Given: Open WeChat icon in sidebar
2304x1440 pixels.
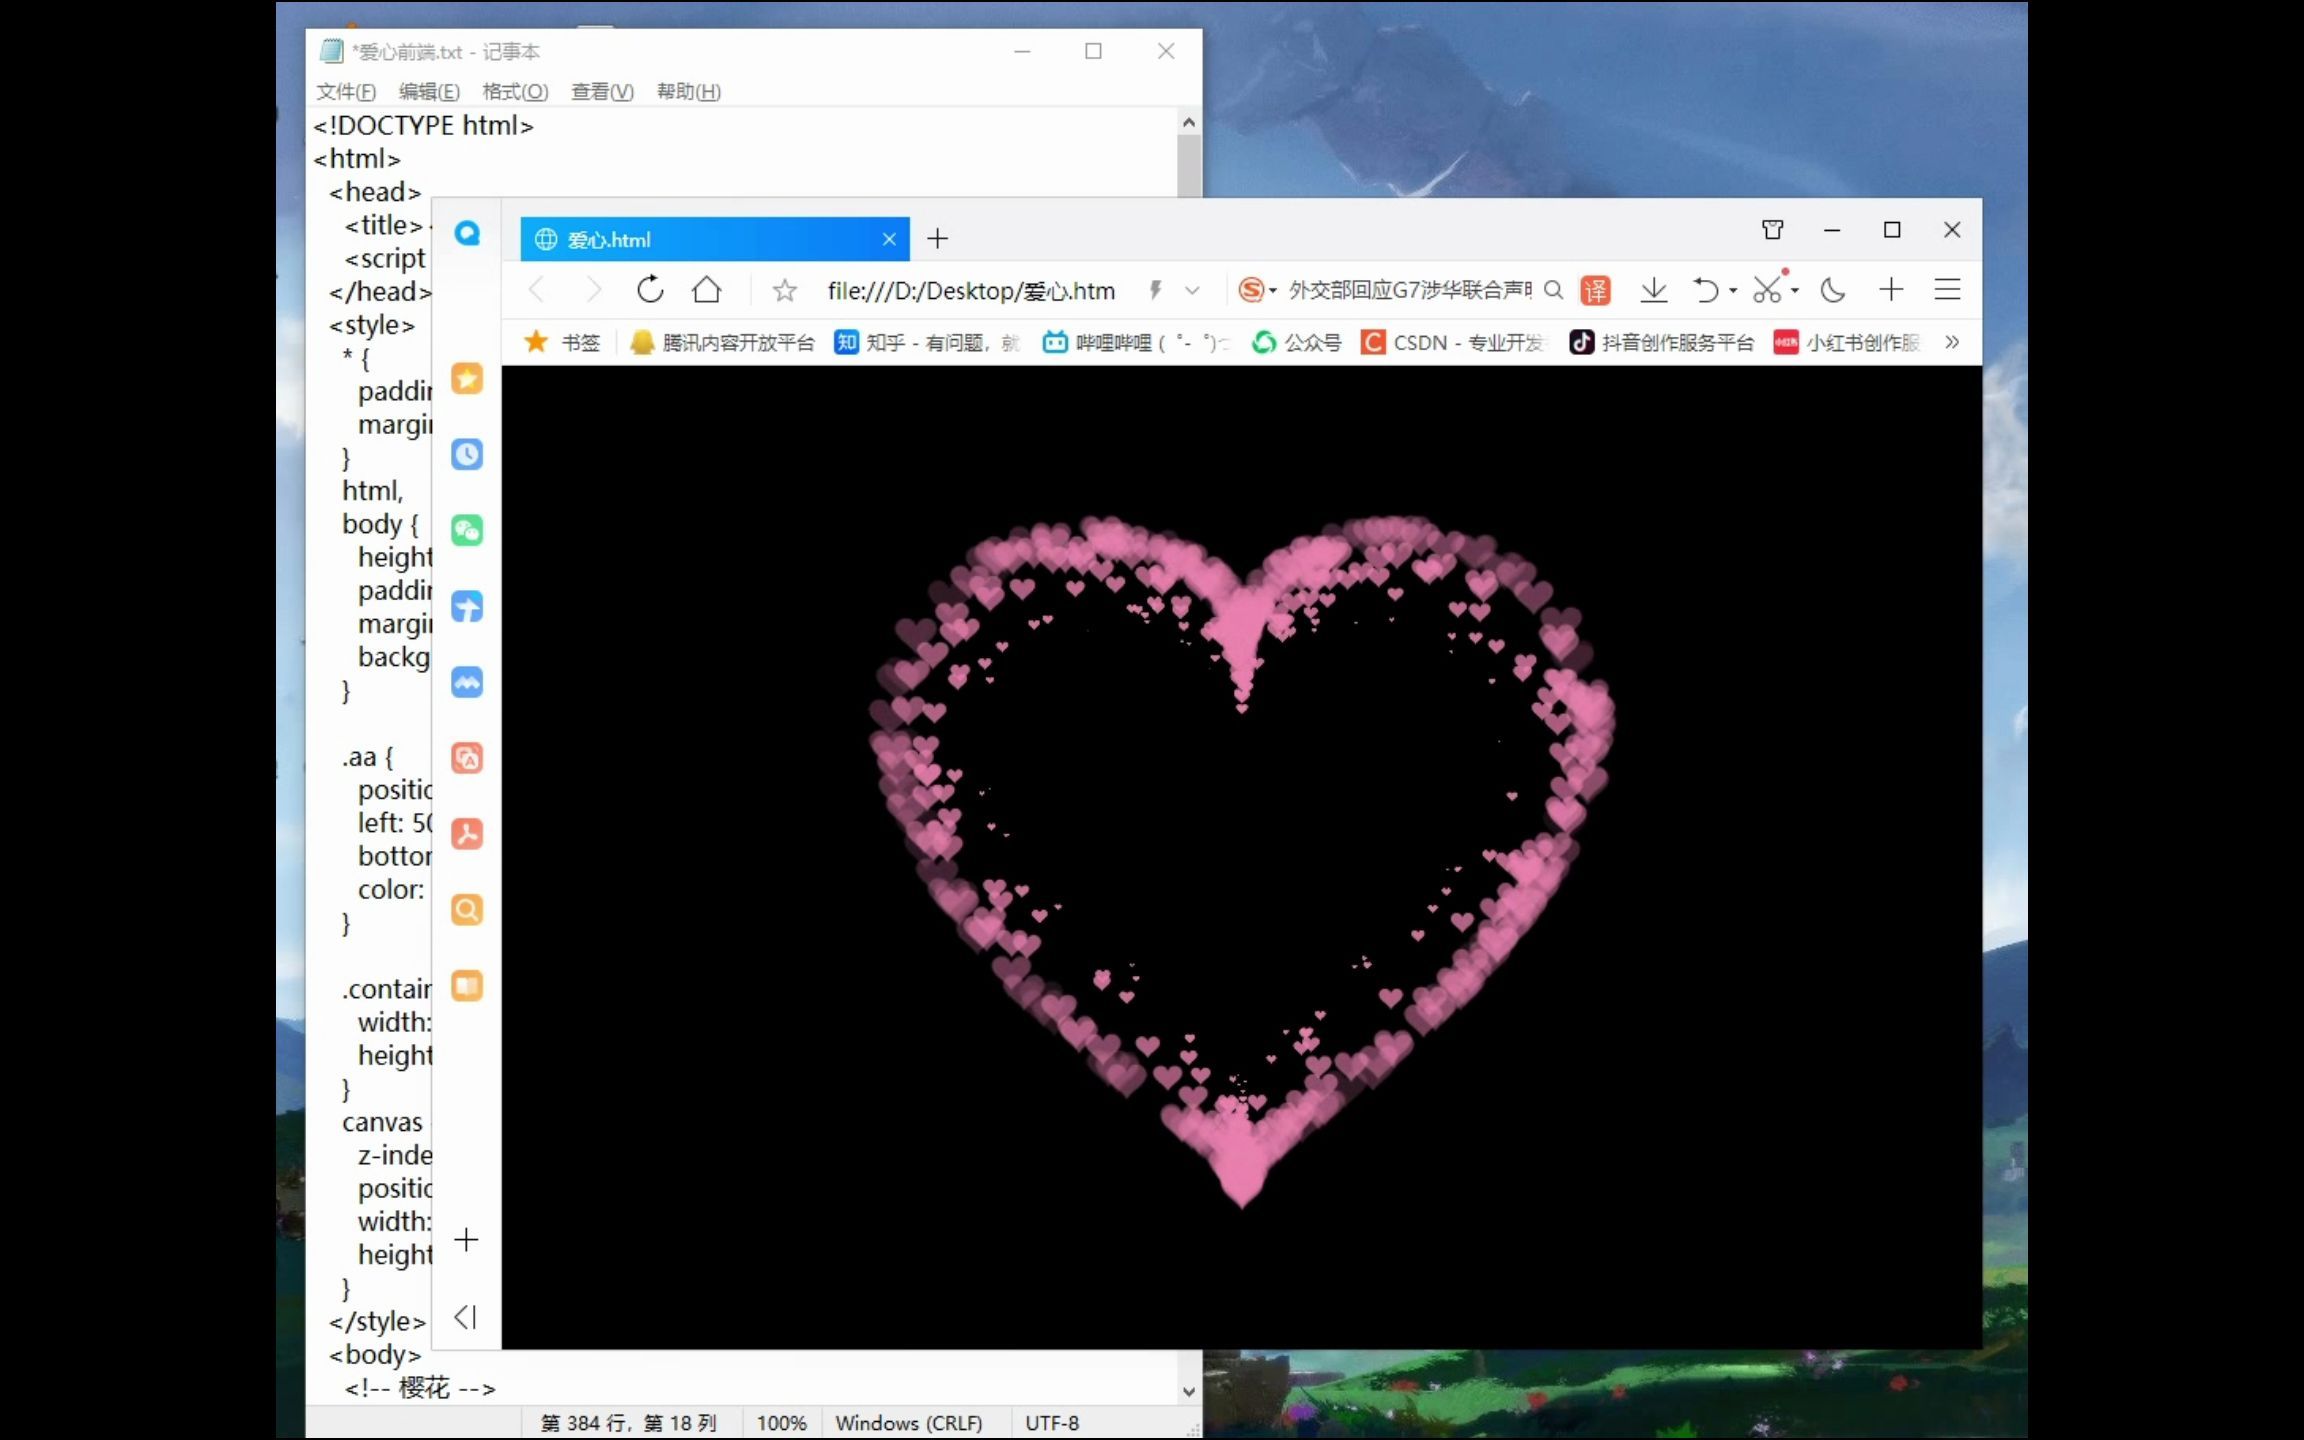Looking at the screenshot, I should tap(467, 530).
